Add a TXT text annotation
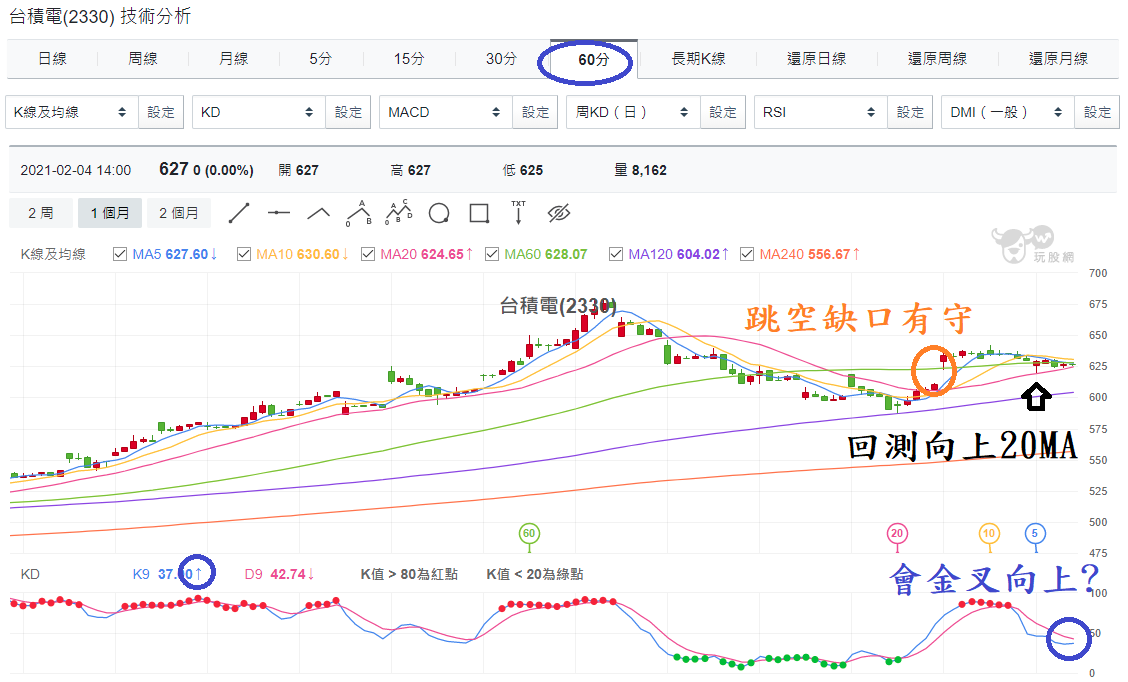Screen dimensions: 1128x682 (x=519, y=213)
